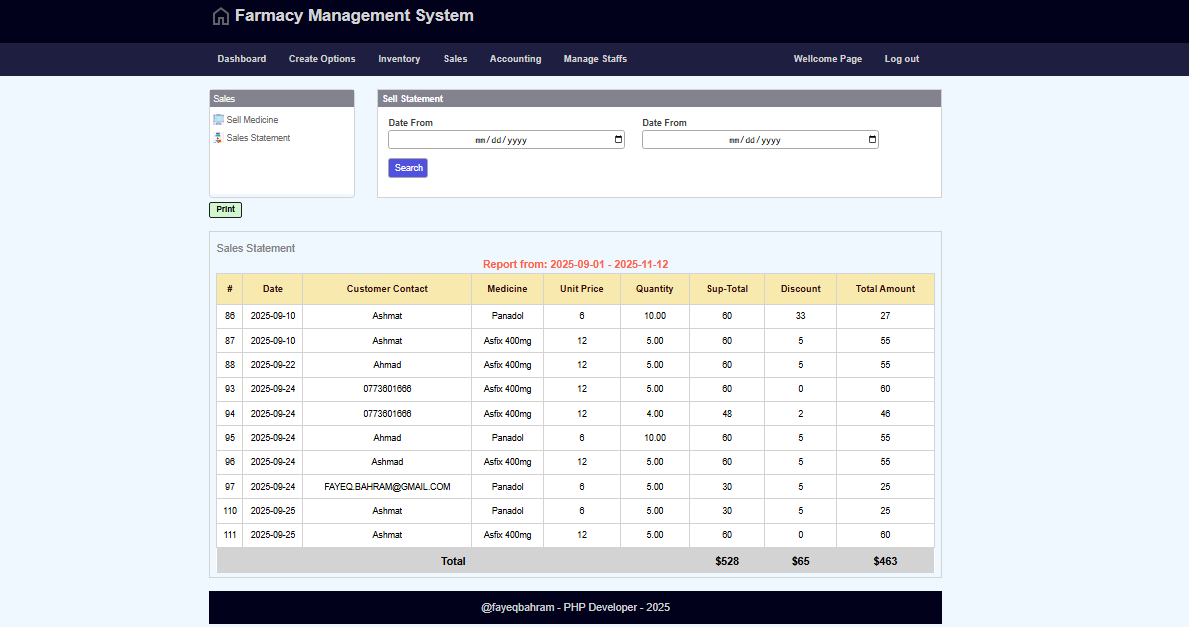This screenshot has width=1189, height=627.
Task: Select the Sales navigation item
Action: (455, 59)
